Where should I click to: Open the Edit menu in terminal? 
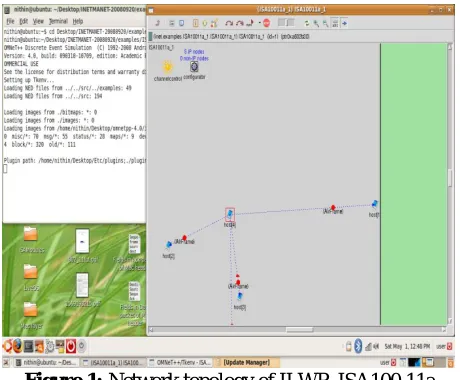click(24, 21)
